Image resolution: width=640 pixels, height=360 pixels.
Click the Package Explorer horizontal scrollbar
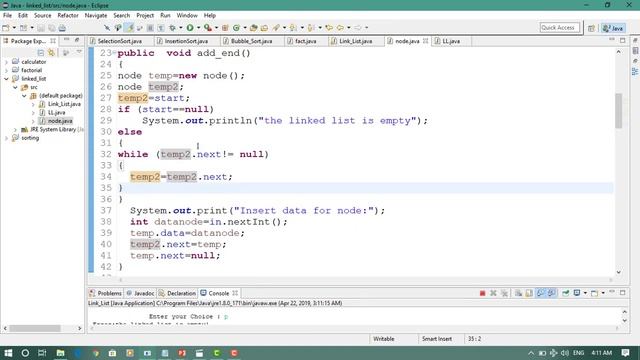35,328
